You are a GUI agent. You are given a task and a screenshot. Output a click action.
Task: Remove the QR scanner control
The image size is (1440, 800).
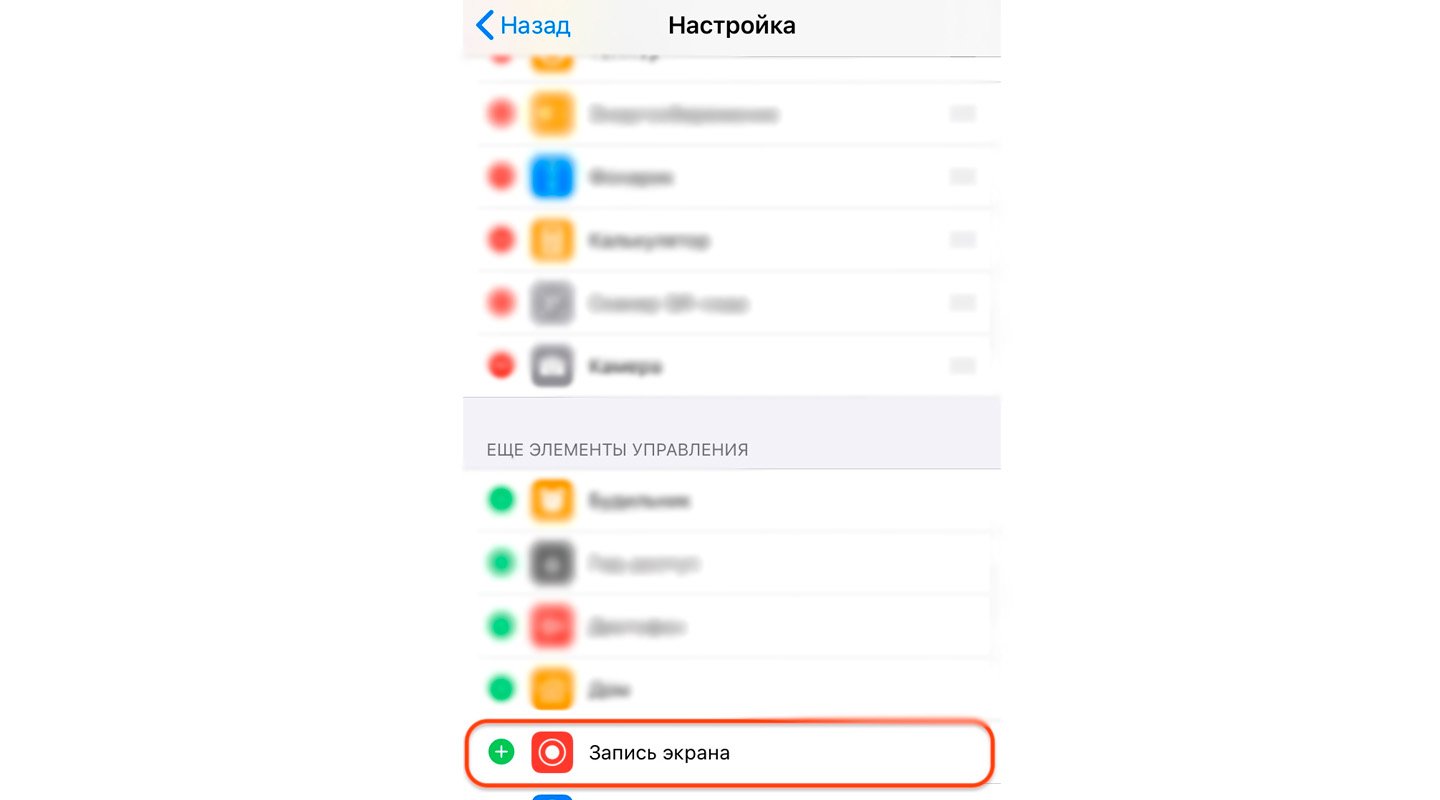pos(501,303)
